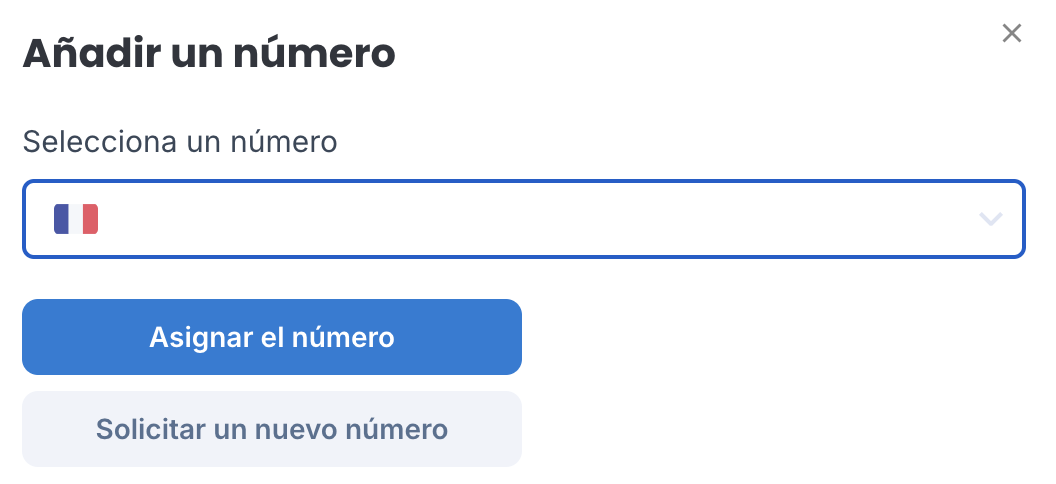Click the Asignar el número button
Screen dimensions: 1056x484
[271, 337]
